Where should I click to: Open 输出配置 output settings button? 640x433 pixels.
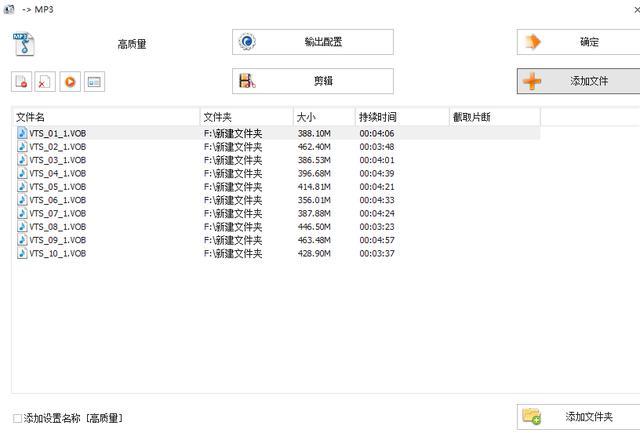[313, 42]
